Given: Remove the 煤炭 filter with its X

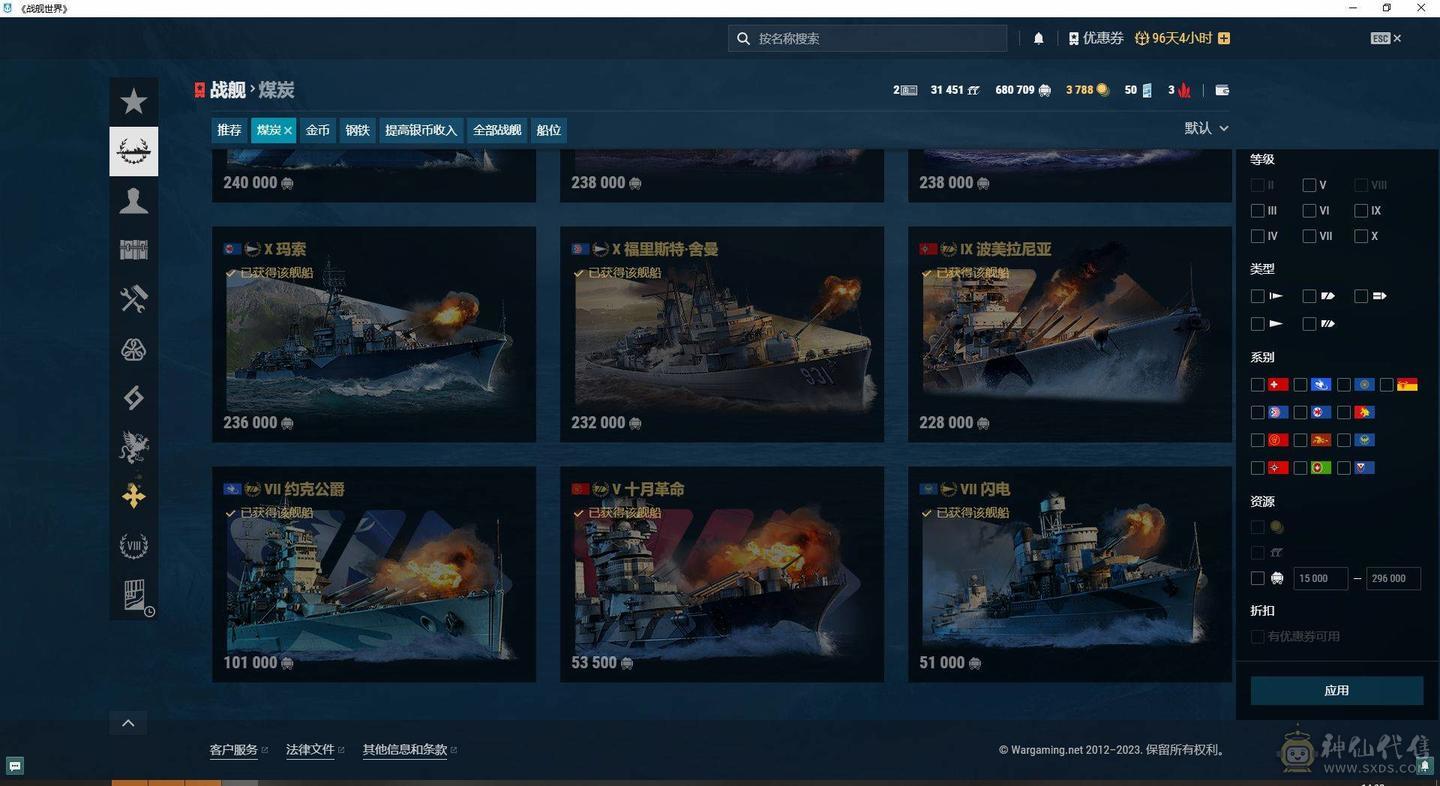Looking at the screenshot, I should [288, 130].
